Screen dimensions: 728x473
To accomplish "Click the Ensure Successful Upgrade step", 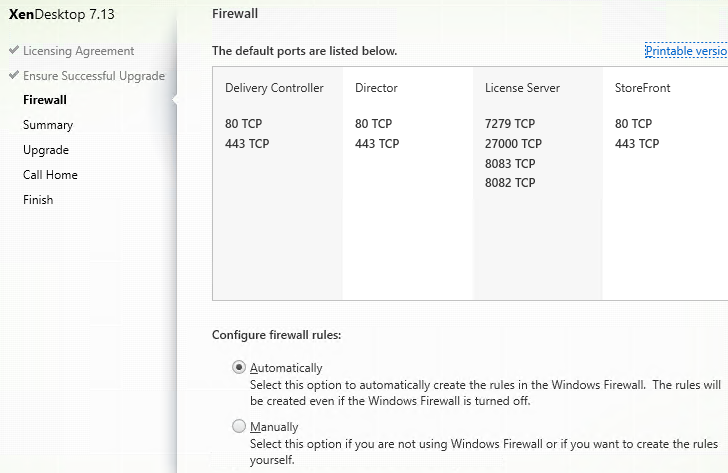I will click(94, 76).
